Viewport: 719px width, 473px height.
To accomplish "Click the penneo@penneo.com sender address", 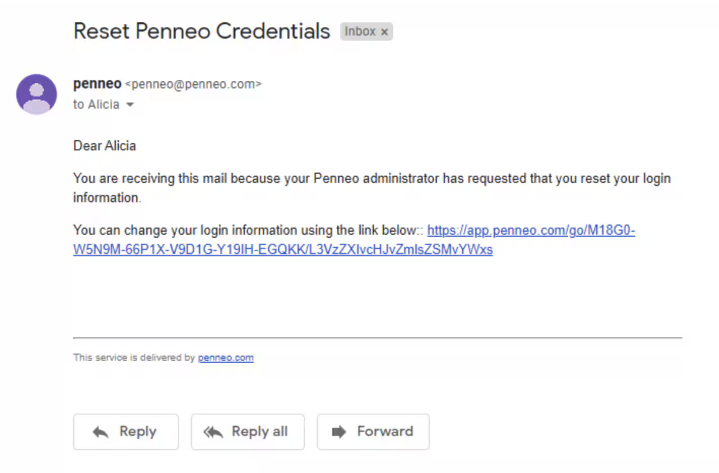I will (x=194, y=84).
